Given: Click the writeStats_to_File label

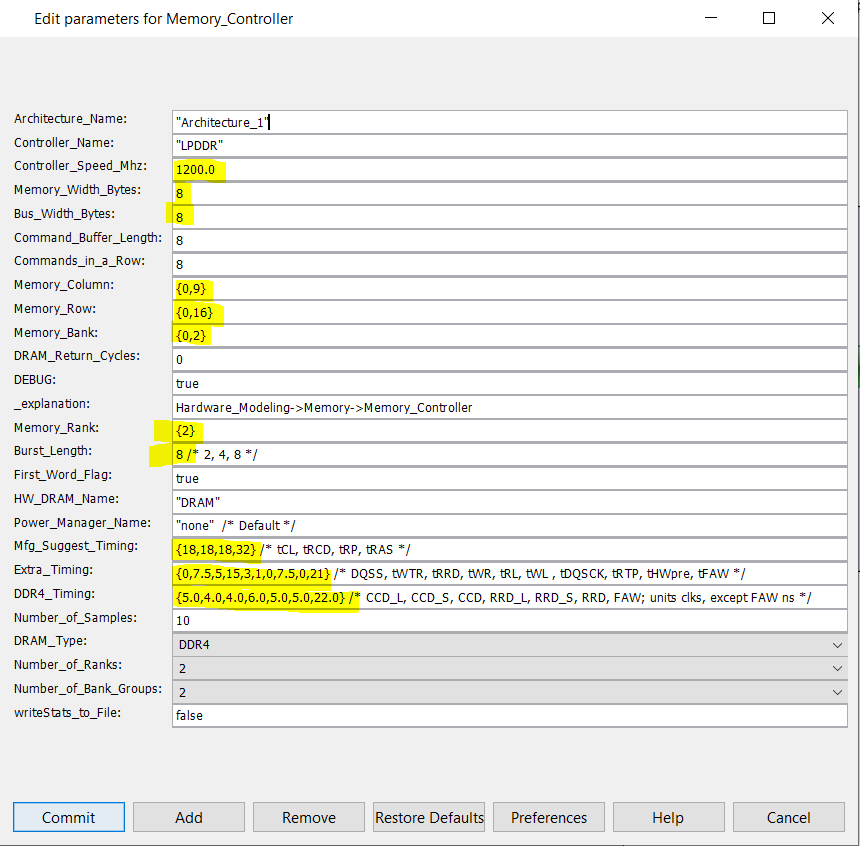Looking at the screenshot, I should [67, 713].
